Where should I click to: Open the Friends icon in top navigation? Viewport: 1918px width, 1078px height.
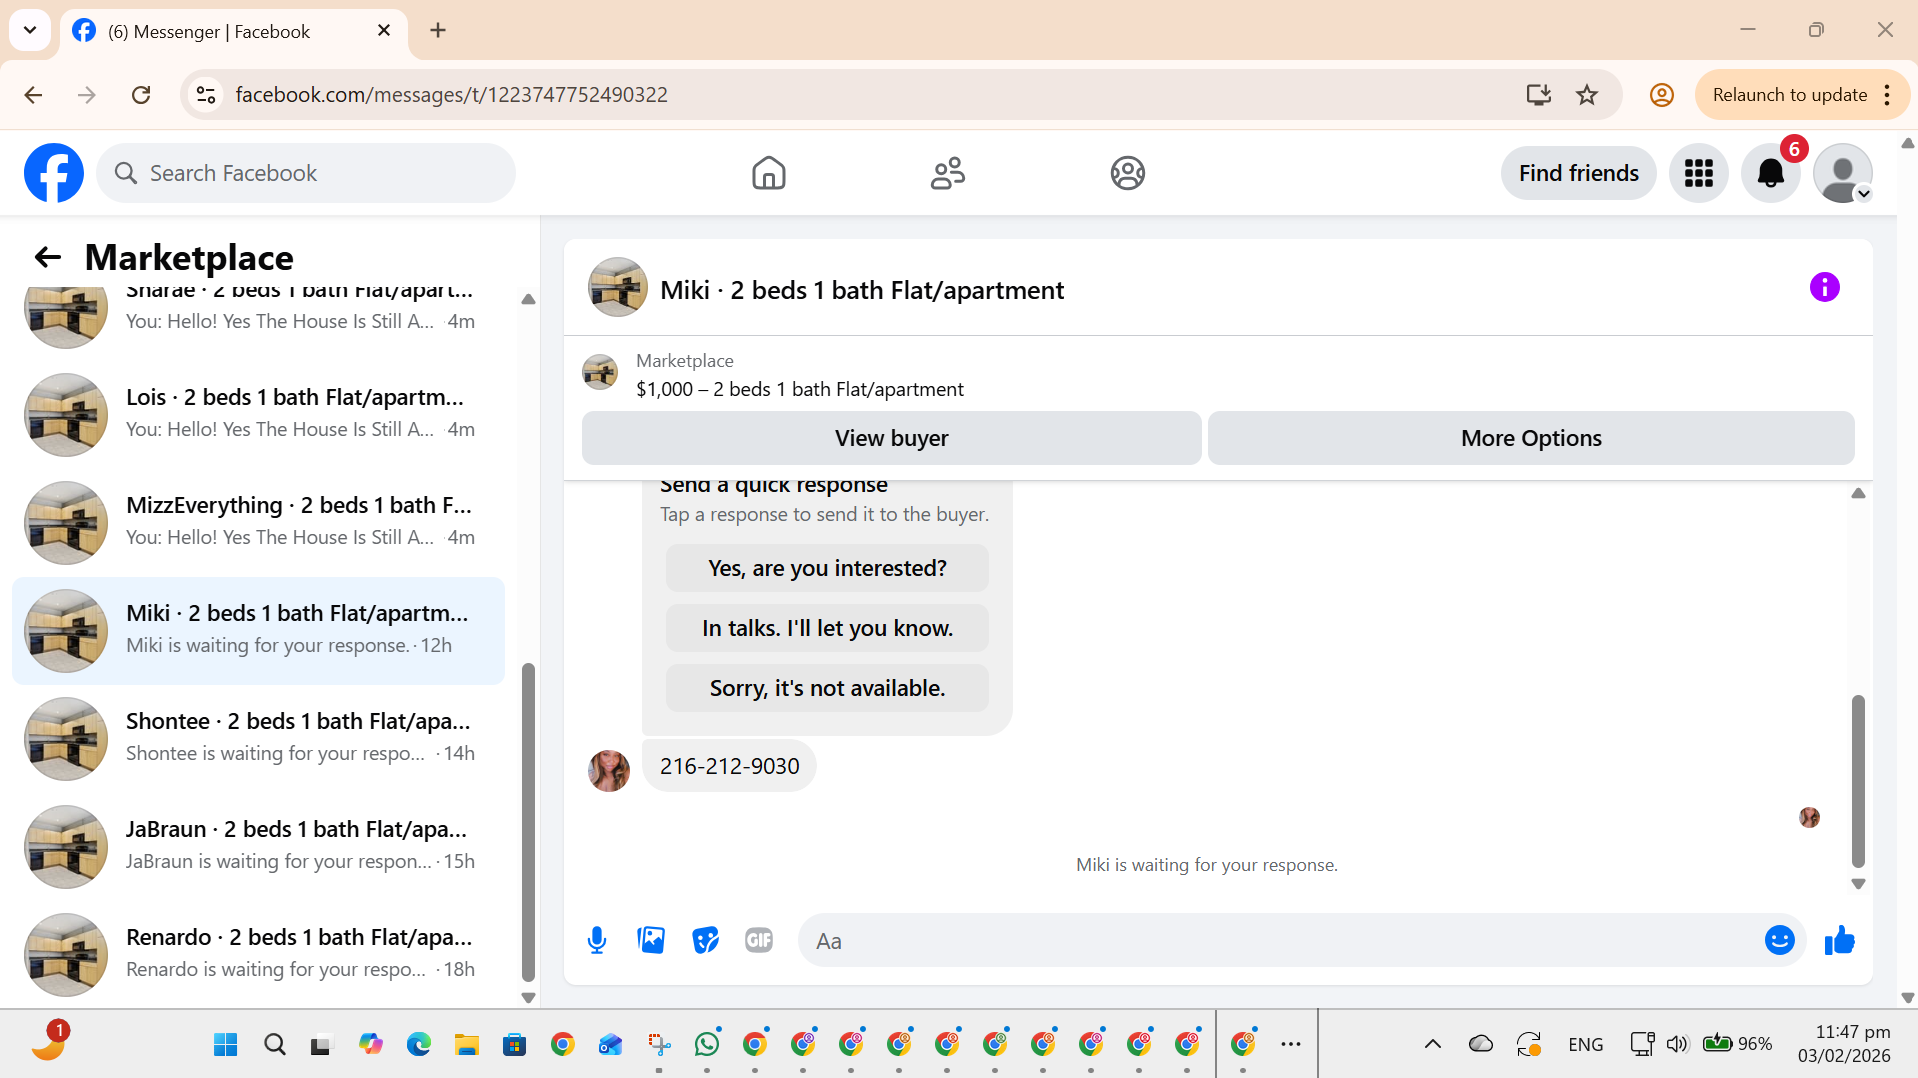click(947, 173)
